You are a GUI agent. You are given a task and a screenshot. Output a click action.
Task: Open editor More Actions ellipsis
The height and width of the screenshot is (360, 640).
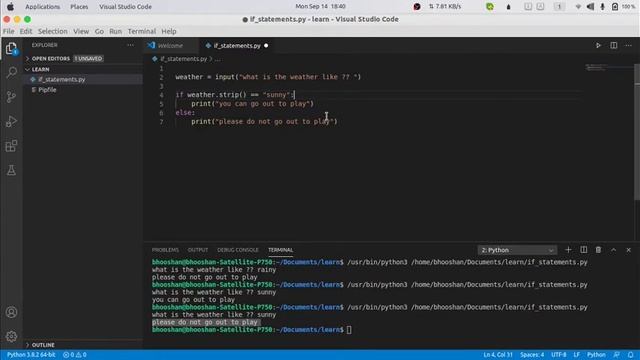[629, 45]
